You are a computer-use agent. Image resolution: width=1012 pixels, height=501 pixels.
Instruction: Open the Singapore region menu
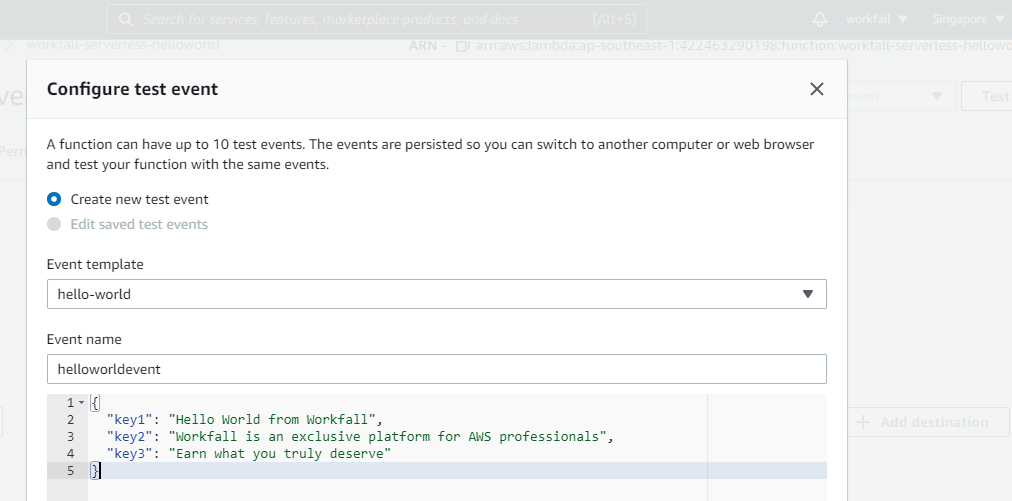click(x=968, y=19)
